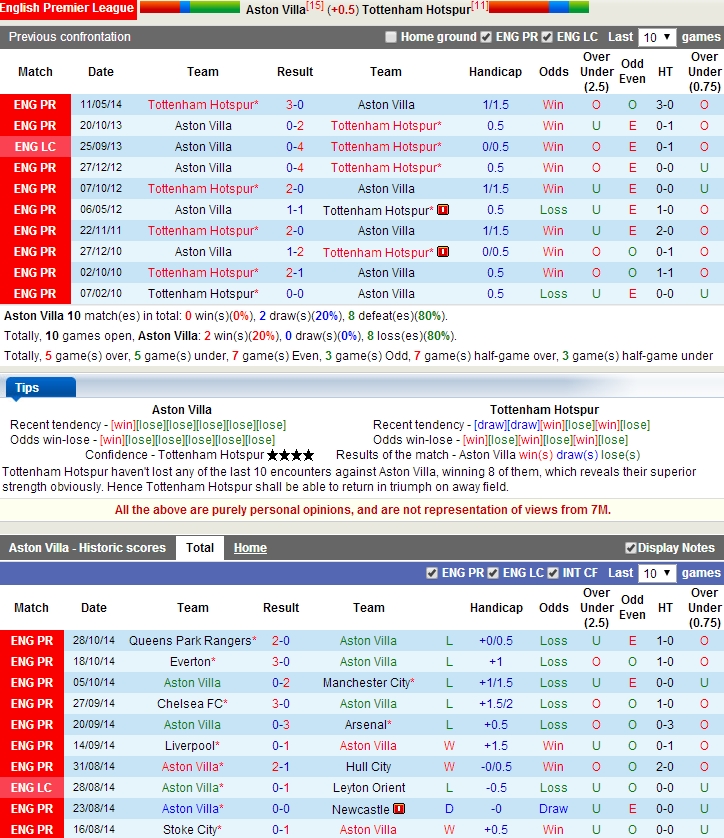Toggle Display Notes checkbox
This screenshot has height=838, width=724.
(x=630, y=548)
